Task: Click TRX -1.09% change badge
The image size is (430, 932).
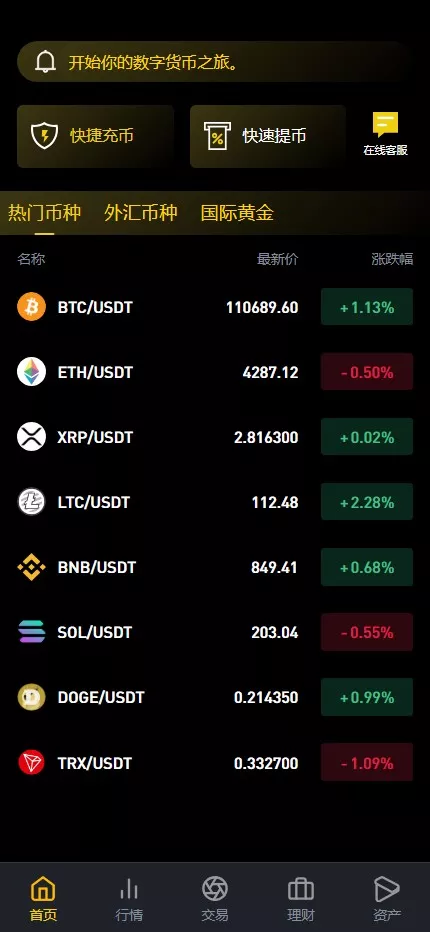Action: click(367, 762)
